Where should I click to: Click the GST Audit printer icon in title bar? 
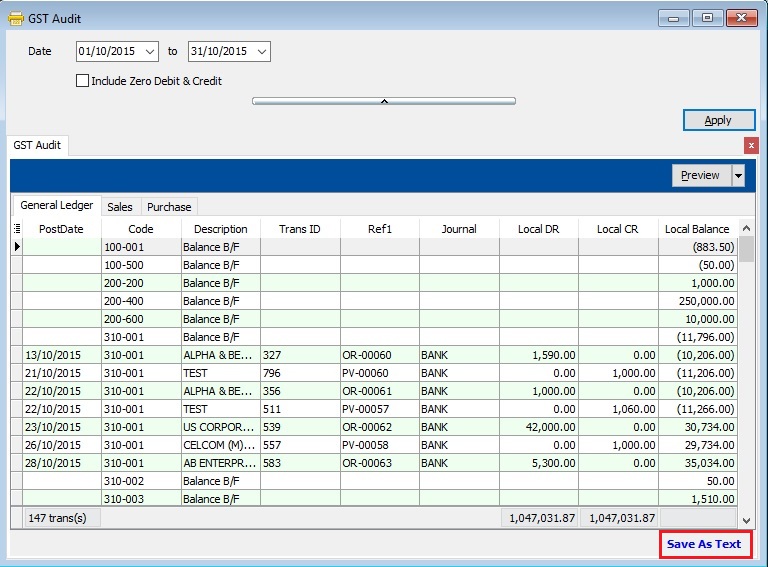point(16,19)
